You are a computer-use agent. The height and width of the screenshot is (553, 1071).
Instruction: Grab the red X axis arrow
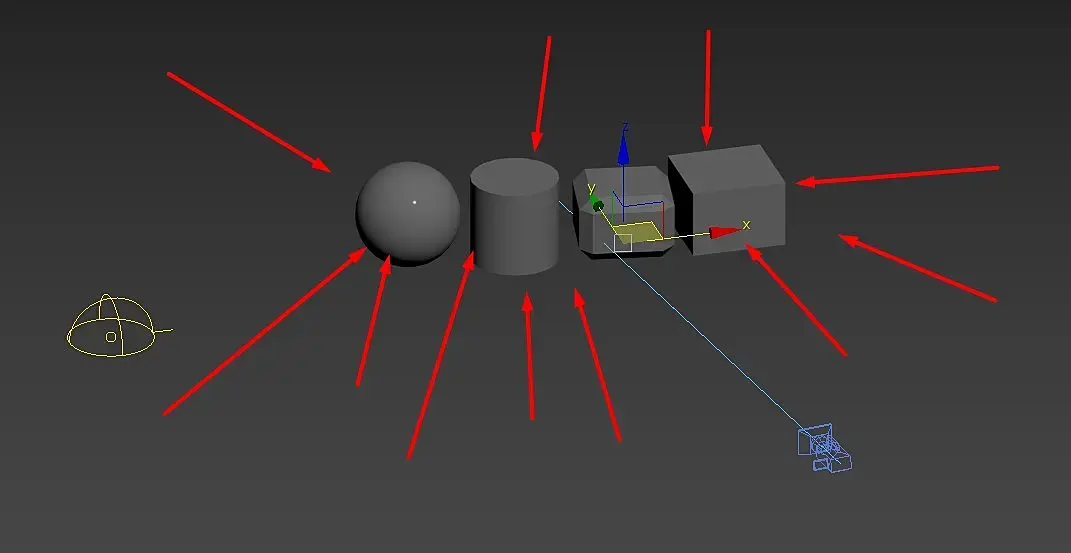[x=725, y=232]
